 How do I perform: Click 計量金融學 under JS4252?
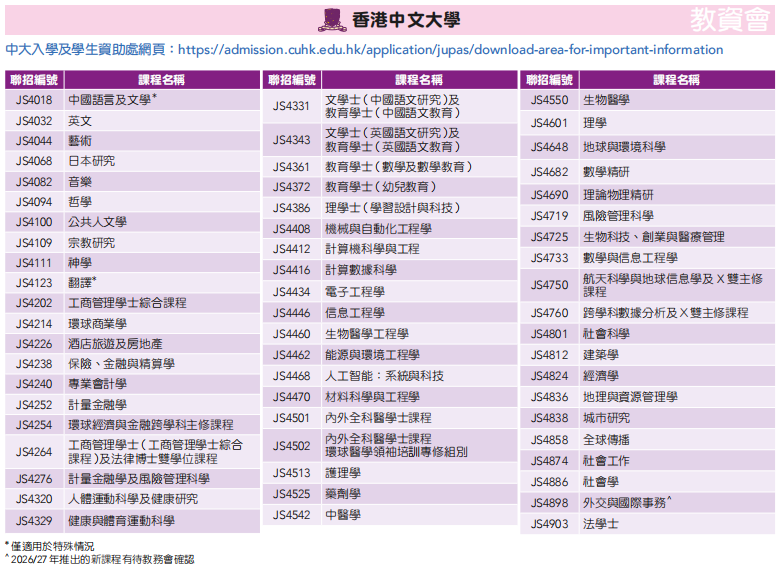tap(98, 405)
